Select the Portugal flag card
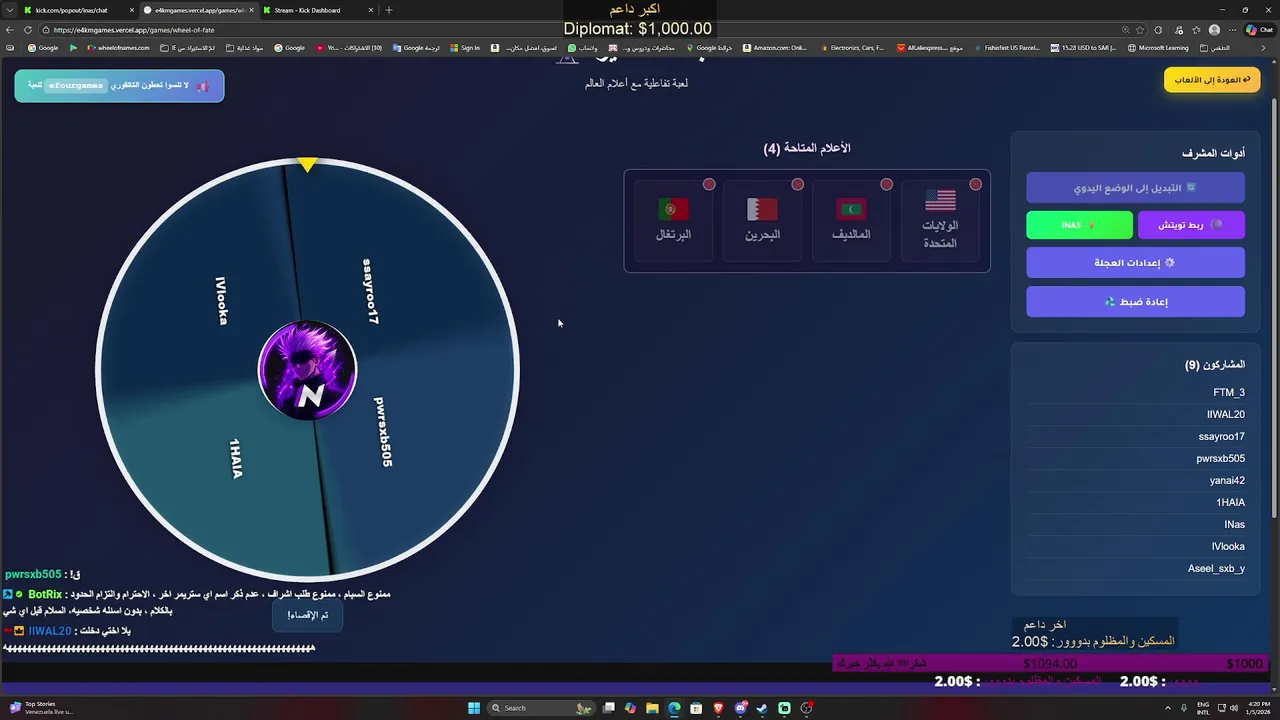The width and height of the screenshot is (1280, 720). [x=673, y=221]
